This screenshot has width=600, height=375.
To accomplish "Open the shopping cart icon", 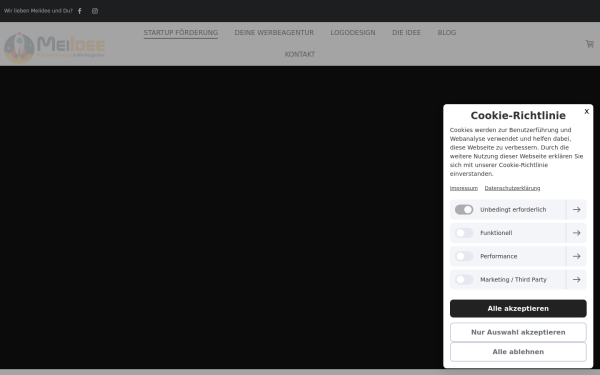I will pyautogui.click(x=590, y=44).
